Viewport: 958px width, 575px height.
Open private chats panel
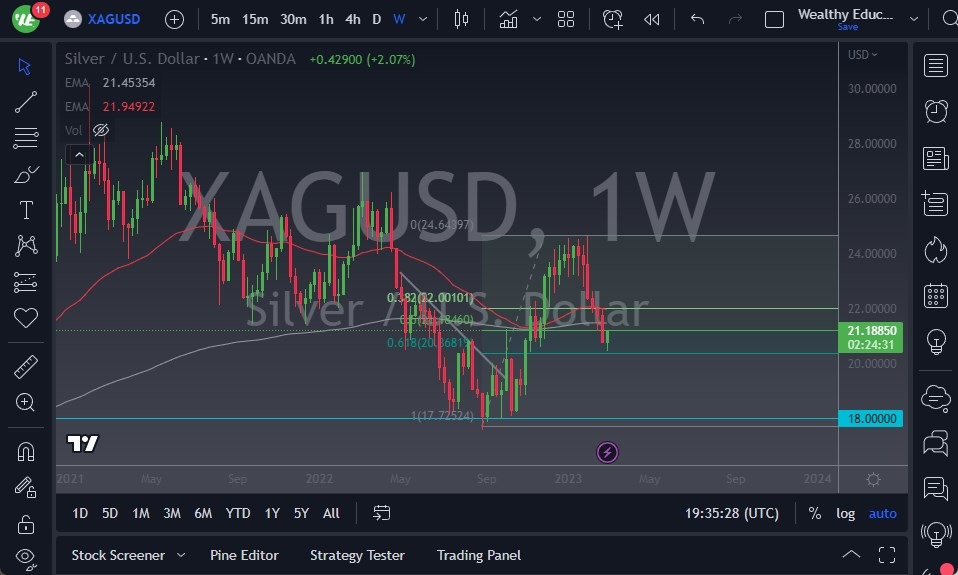(935, 443)
